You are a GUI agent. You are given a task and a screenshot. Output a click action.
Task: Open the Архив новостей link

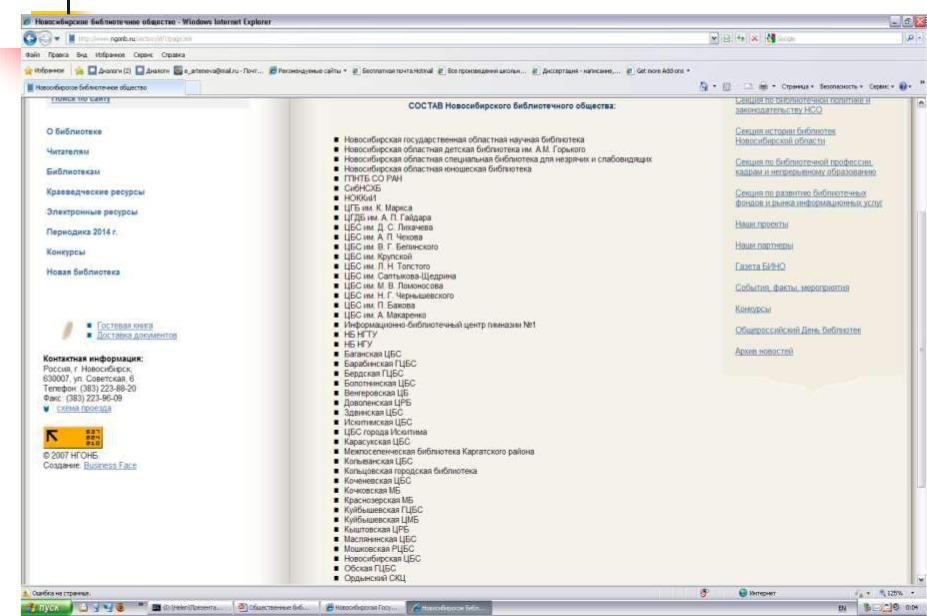tap(764, 351)
